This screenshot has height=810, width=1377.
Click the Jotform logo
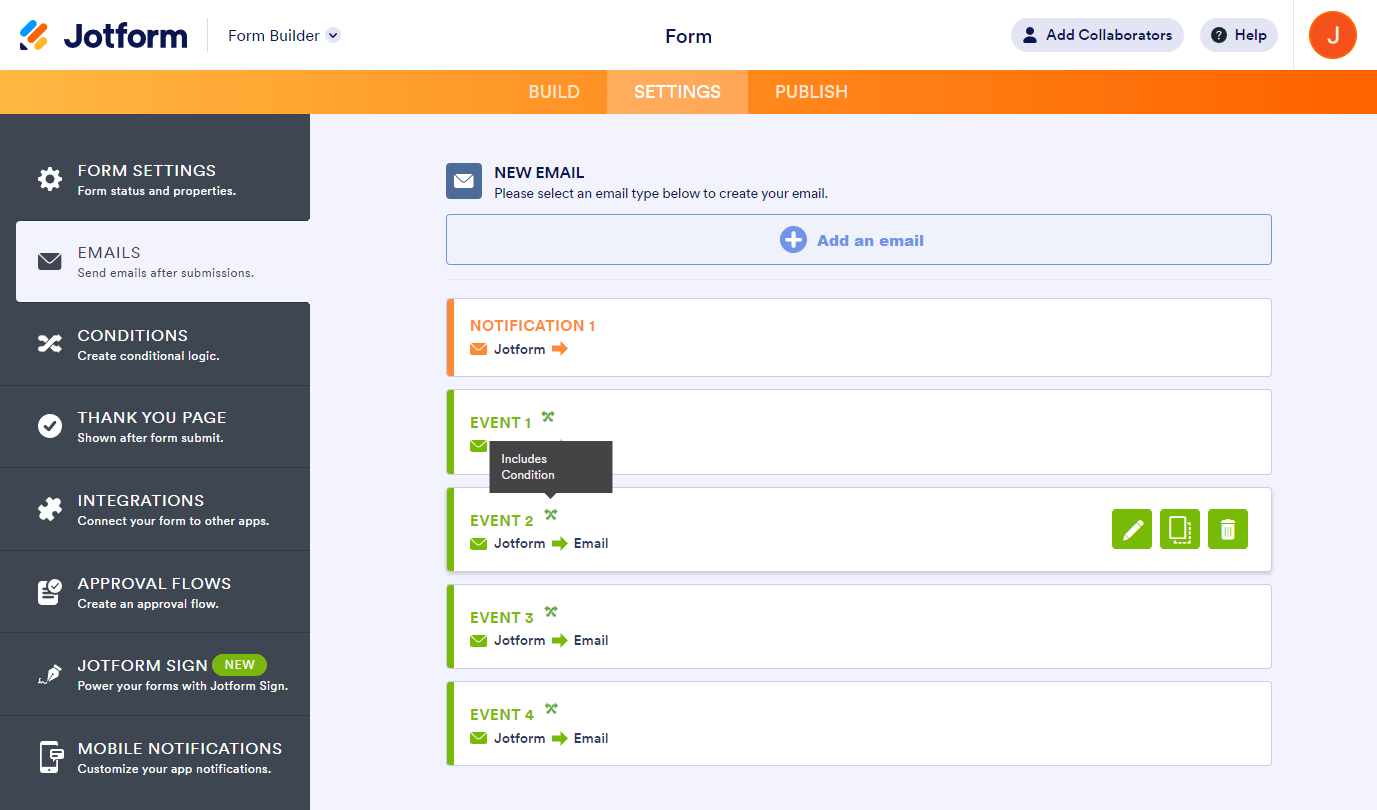[x=104, y=35]
